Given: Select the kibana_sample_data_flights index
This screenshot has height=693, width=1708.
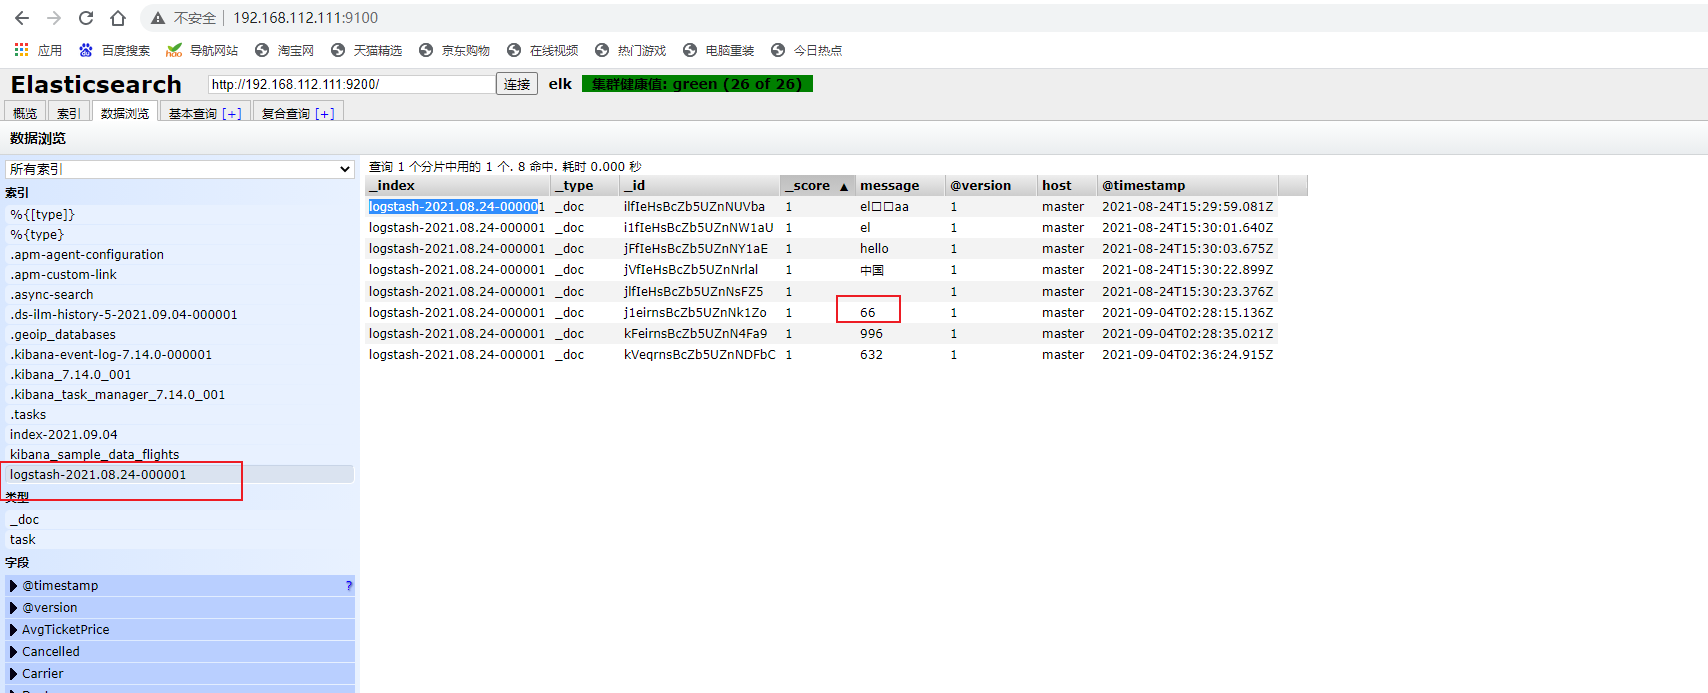Looking at the screenshot, I should (x=180, y=455).
